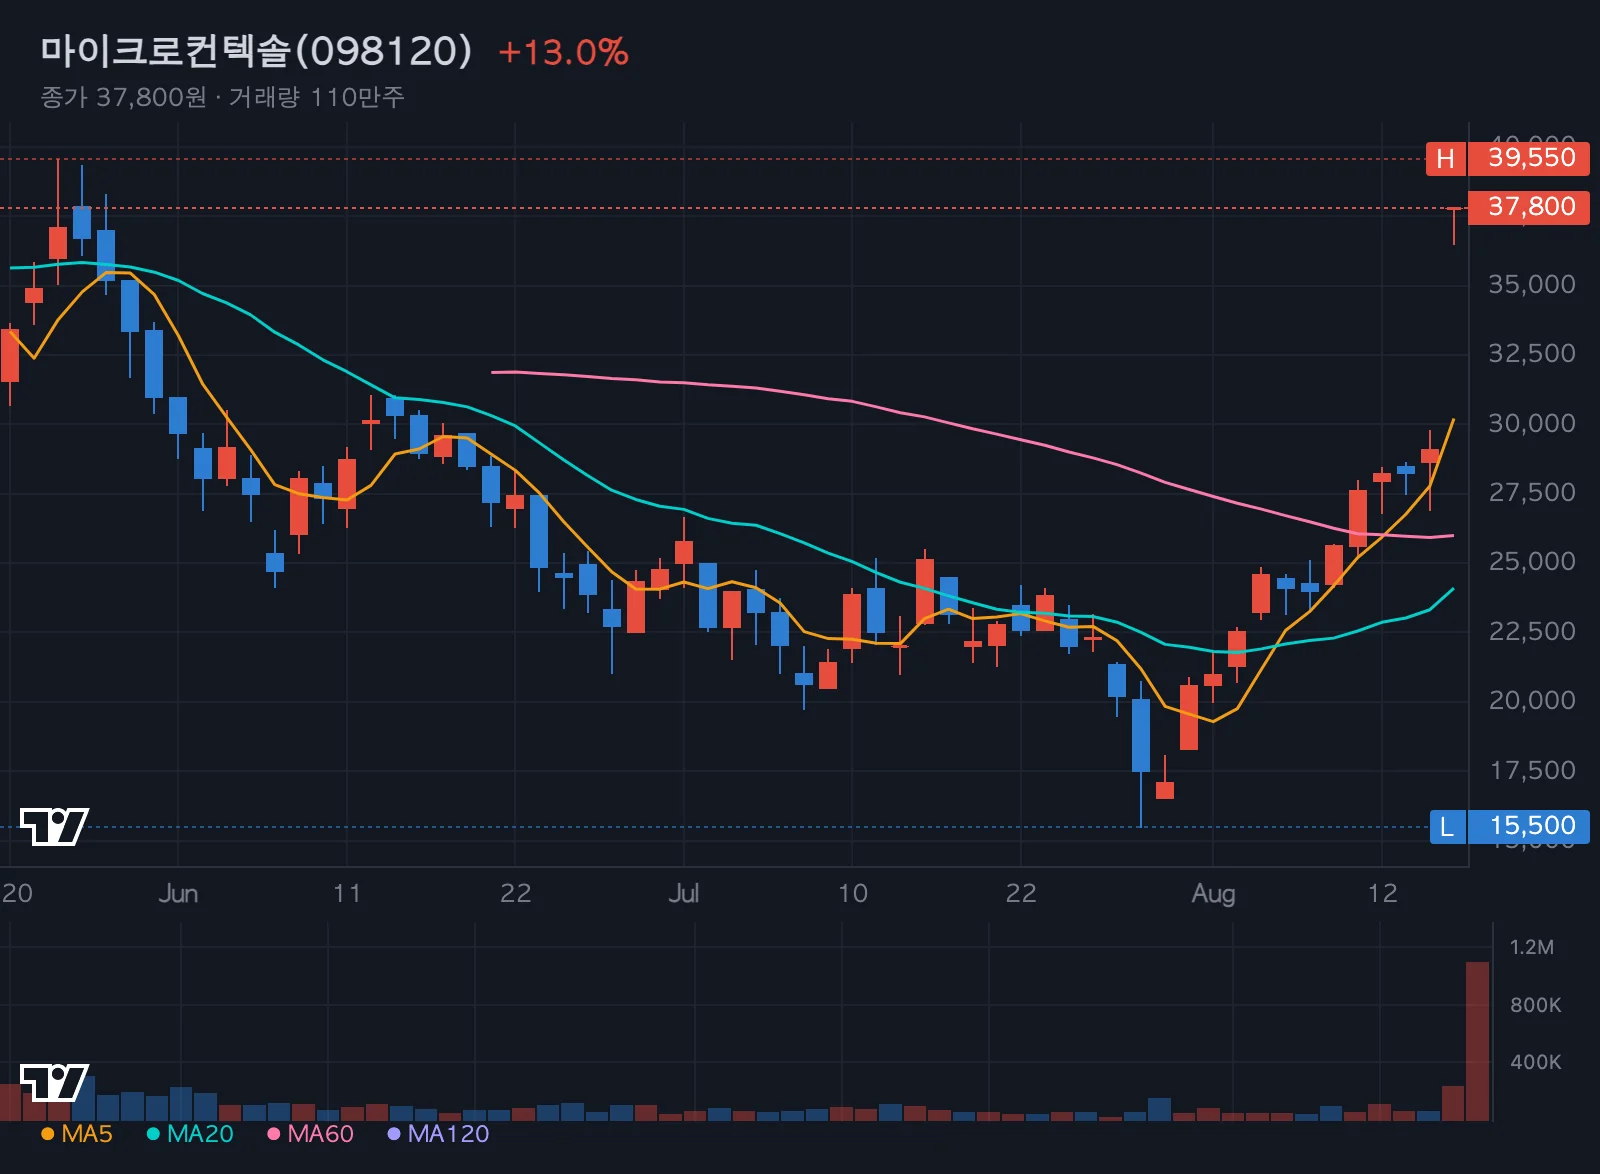This screenshot has width=1600, height=1174.
Task: Click the 27,500 price axis label
Action: click(x=1532, y=492)
